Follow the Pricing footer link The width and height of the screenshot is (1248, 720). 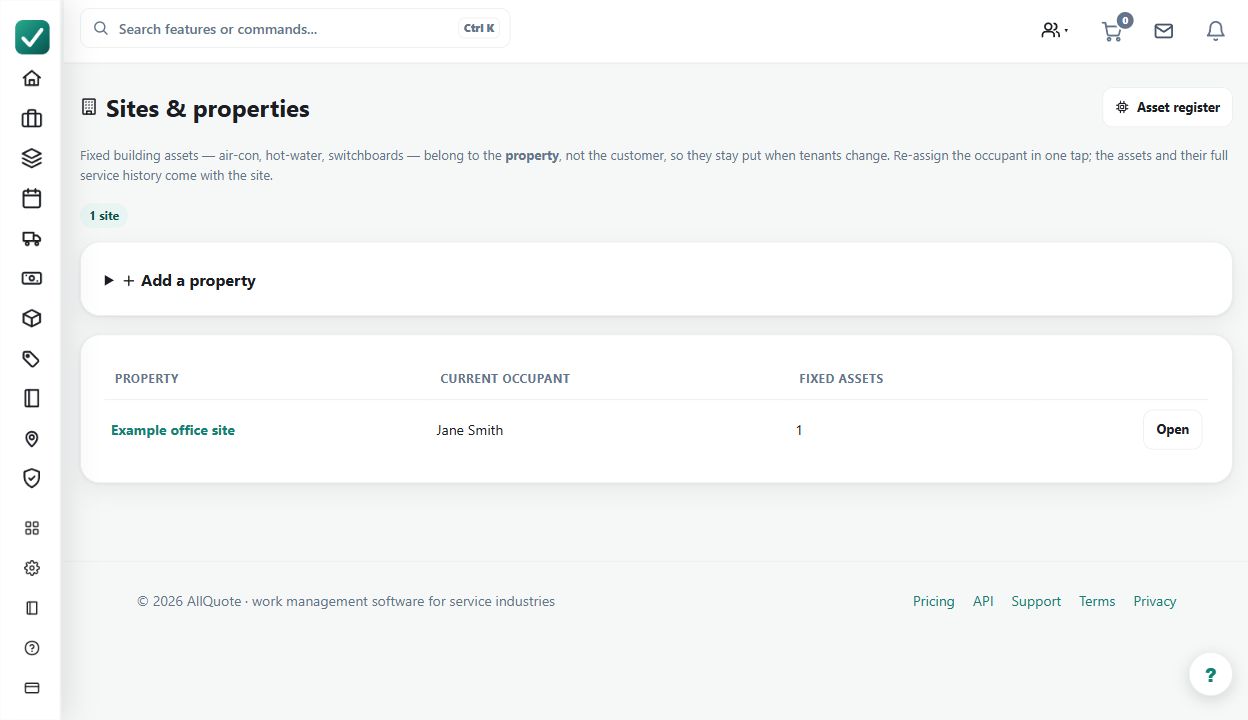tap(934, 601)
